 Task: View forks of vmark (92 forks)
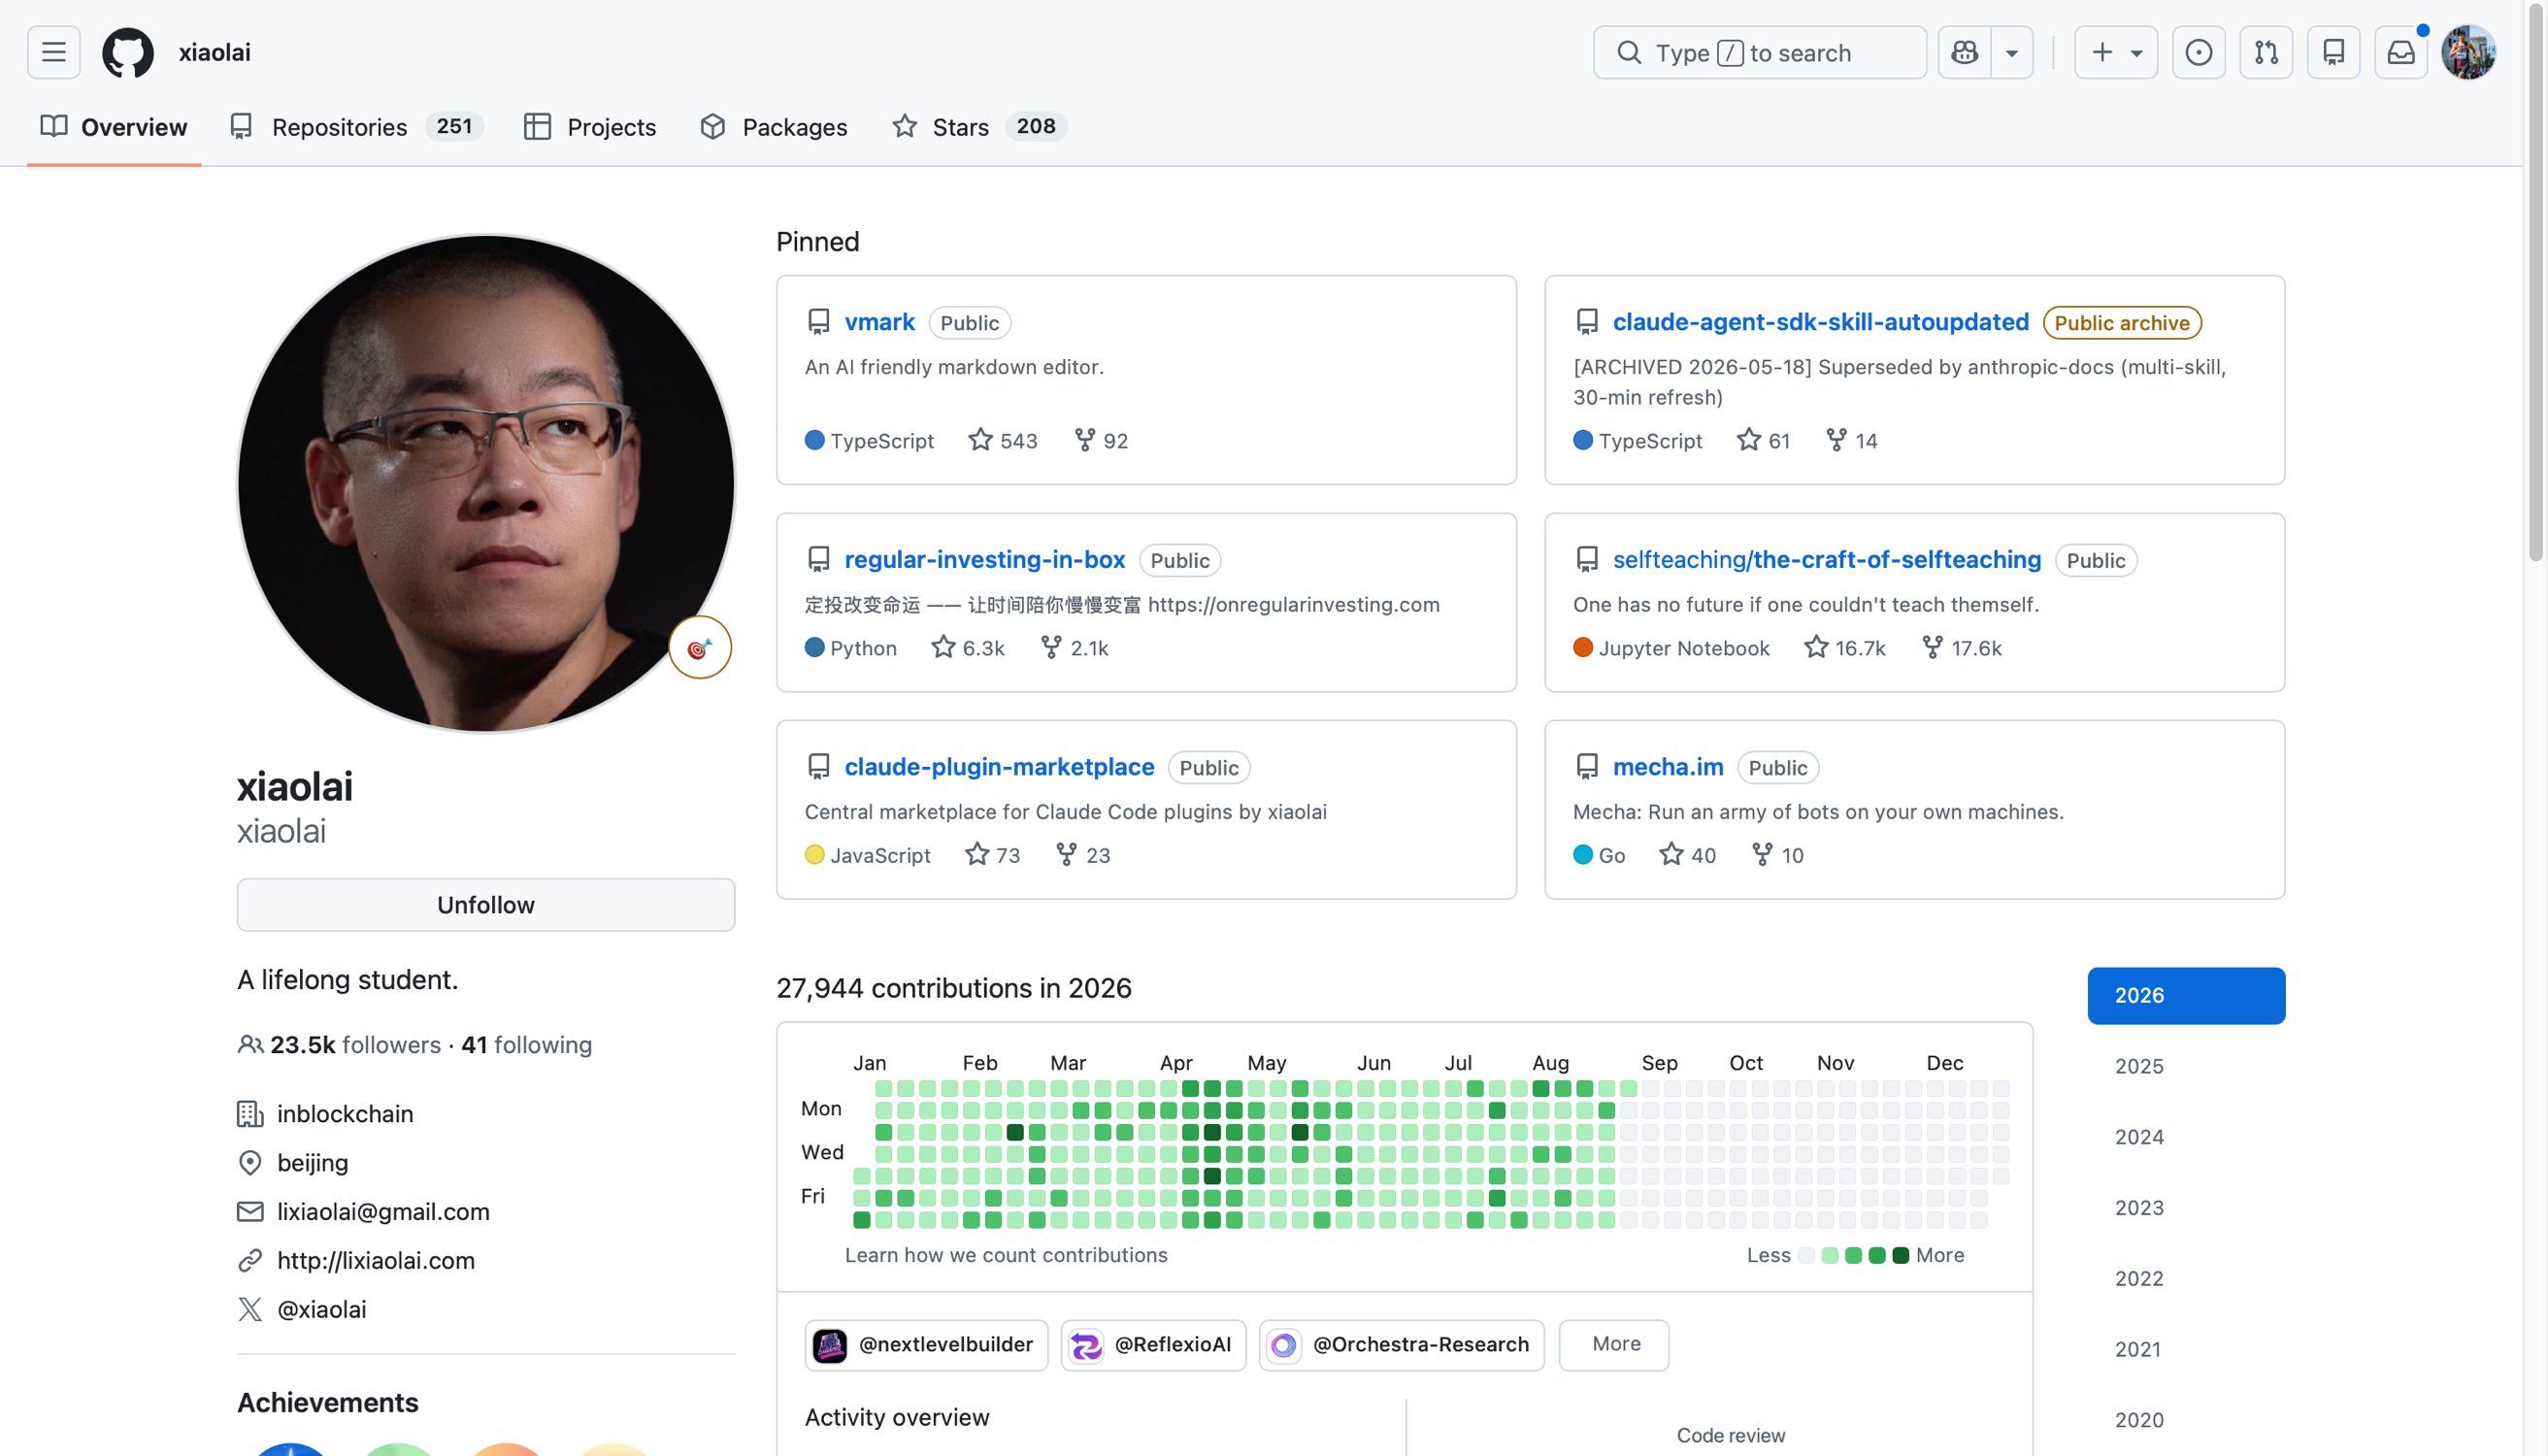[1101, 441]
